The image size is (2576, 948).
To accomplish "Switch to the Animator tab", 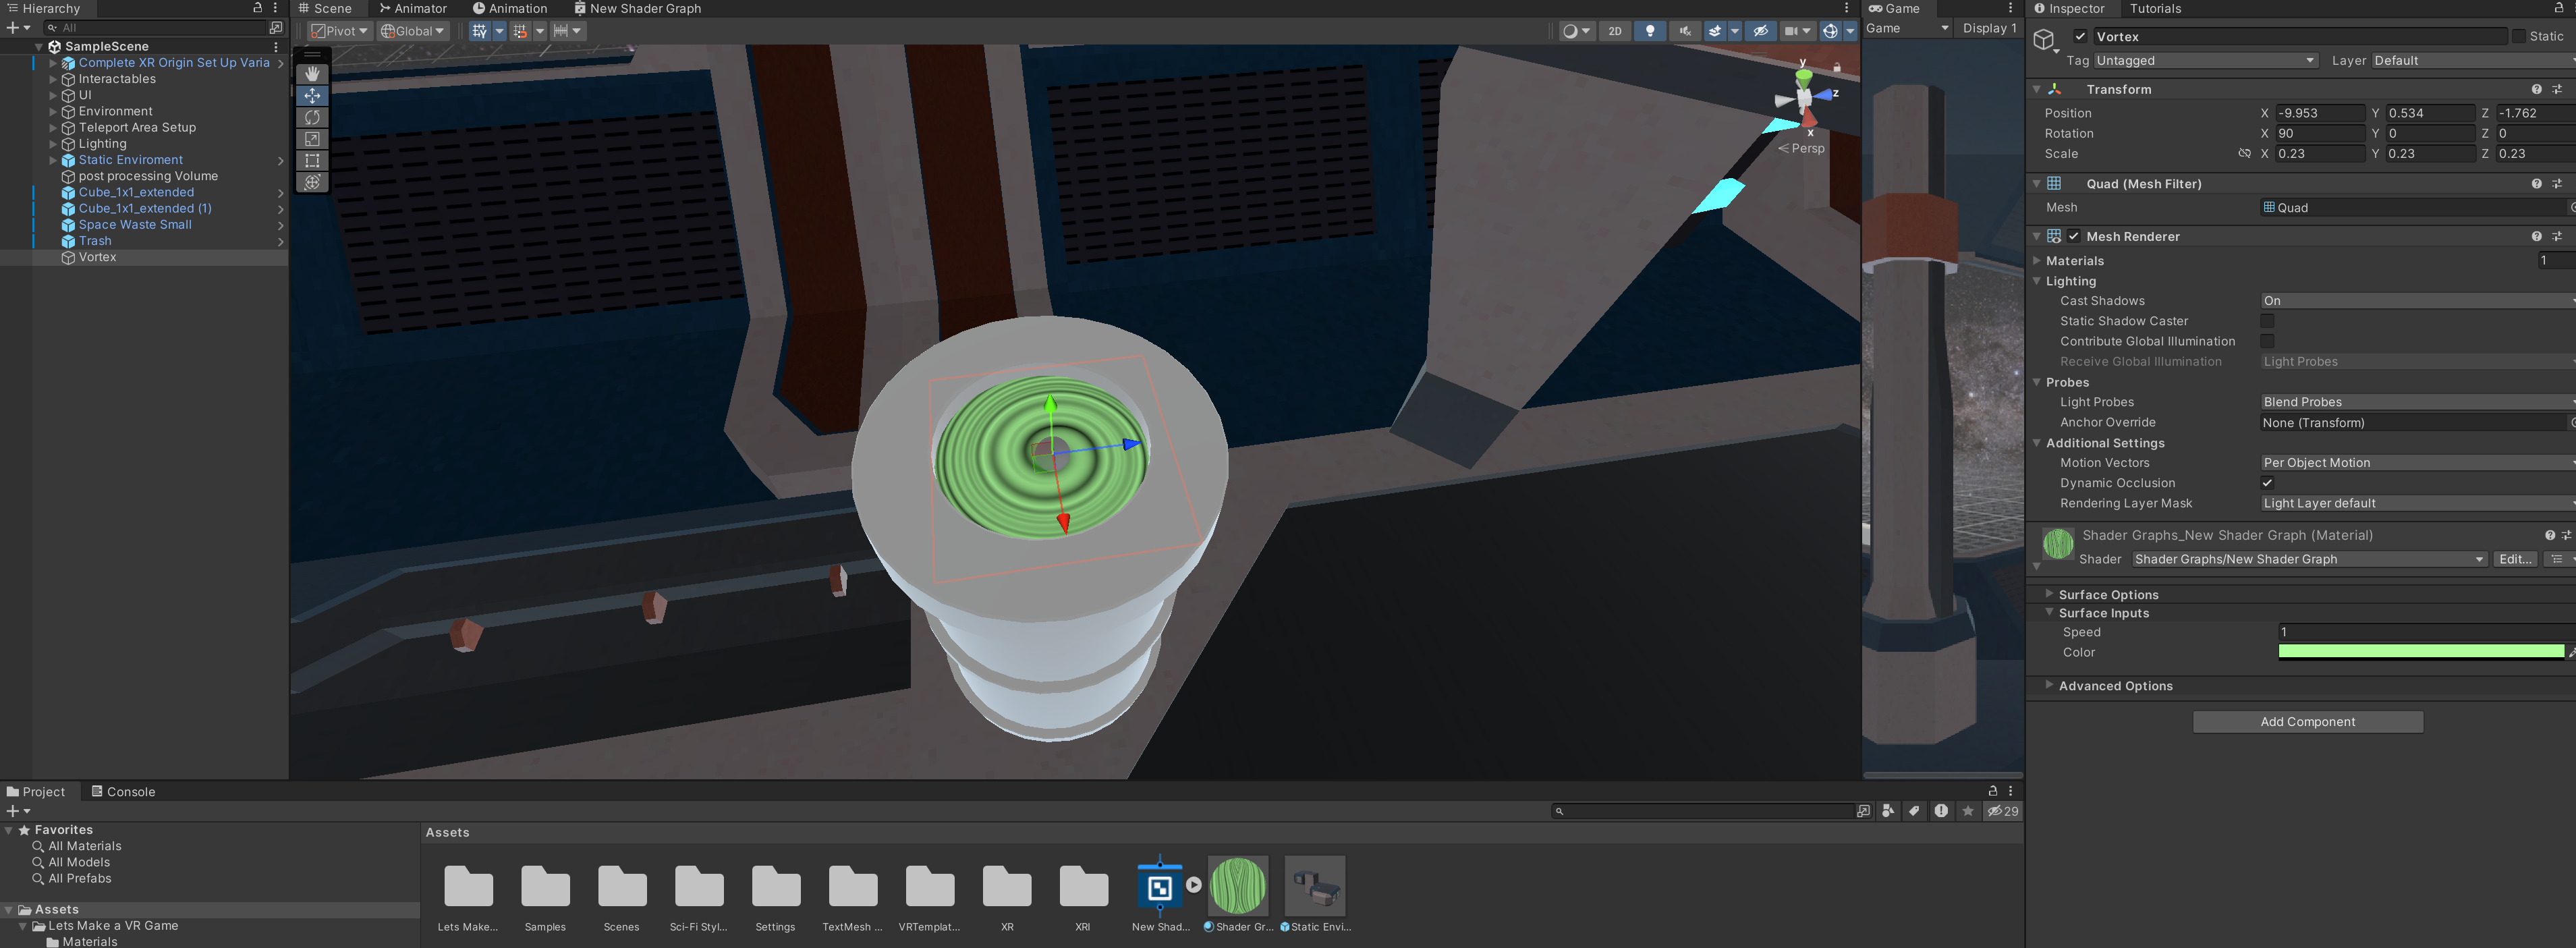I will [413, 8].
